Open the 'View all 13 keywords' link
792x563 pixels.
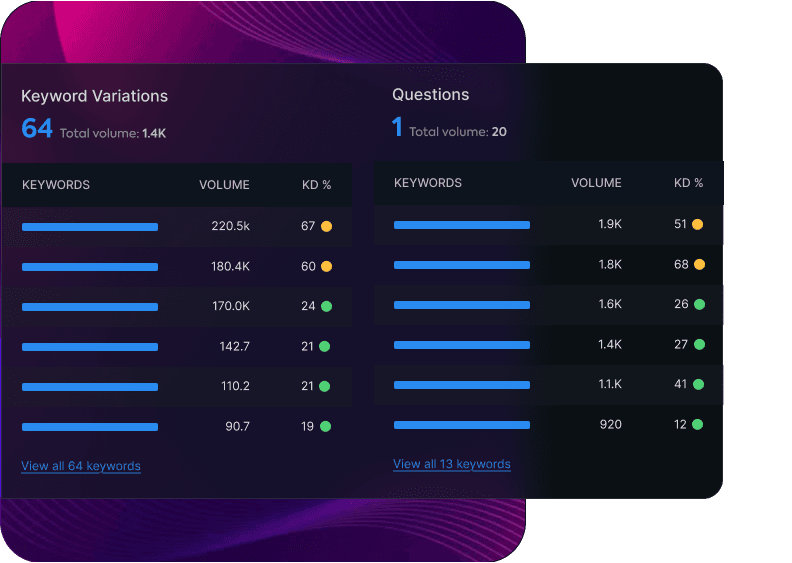pyautogui.click(x=452, y=464)
